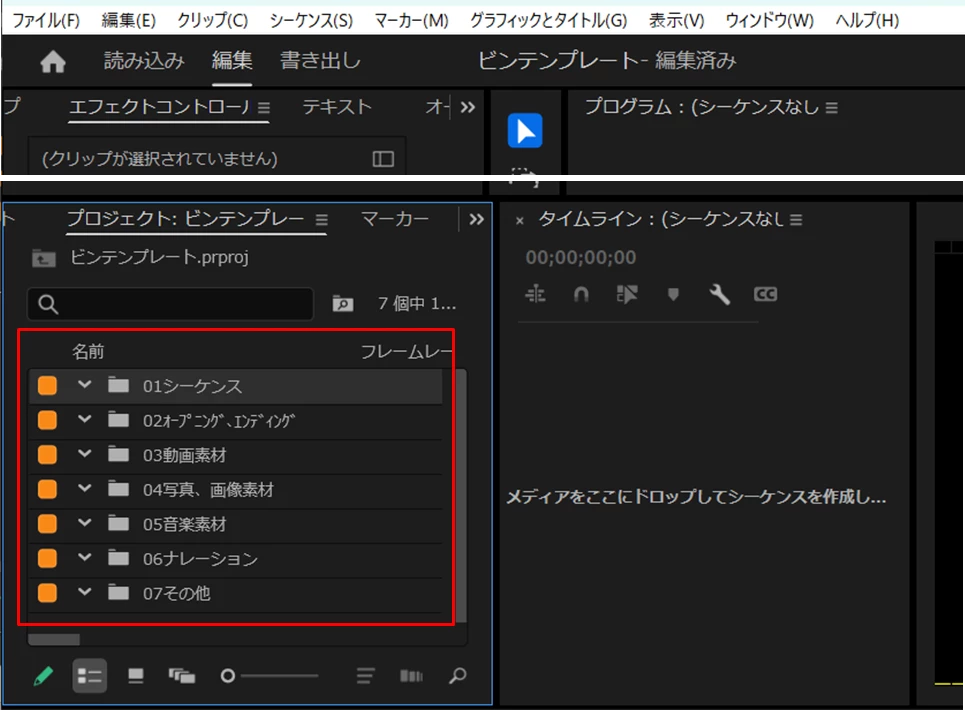
Task: Open the sort icons menu
Action: point(366,676)
